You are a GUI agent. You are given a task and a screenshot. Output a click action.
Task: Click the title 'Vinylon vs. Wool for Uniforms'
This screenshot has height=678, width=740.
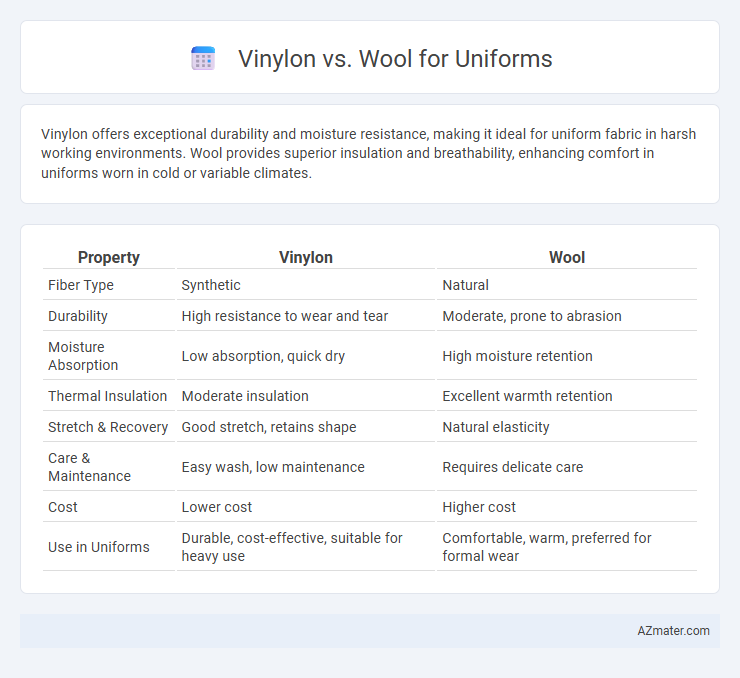(395, 59)
